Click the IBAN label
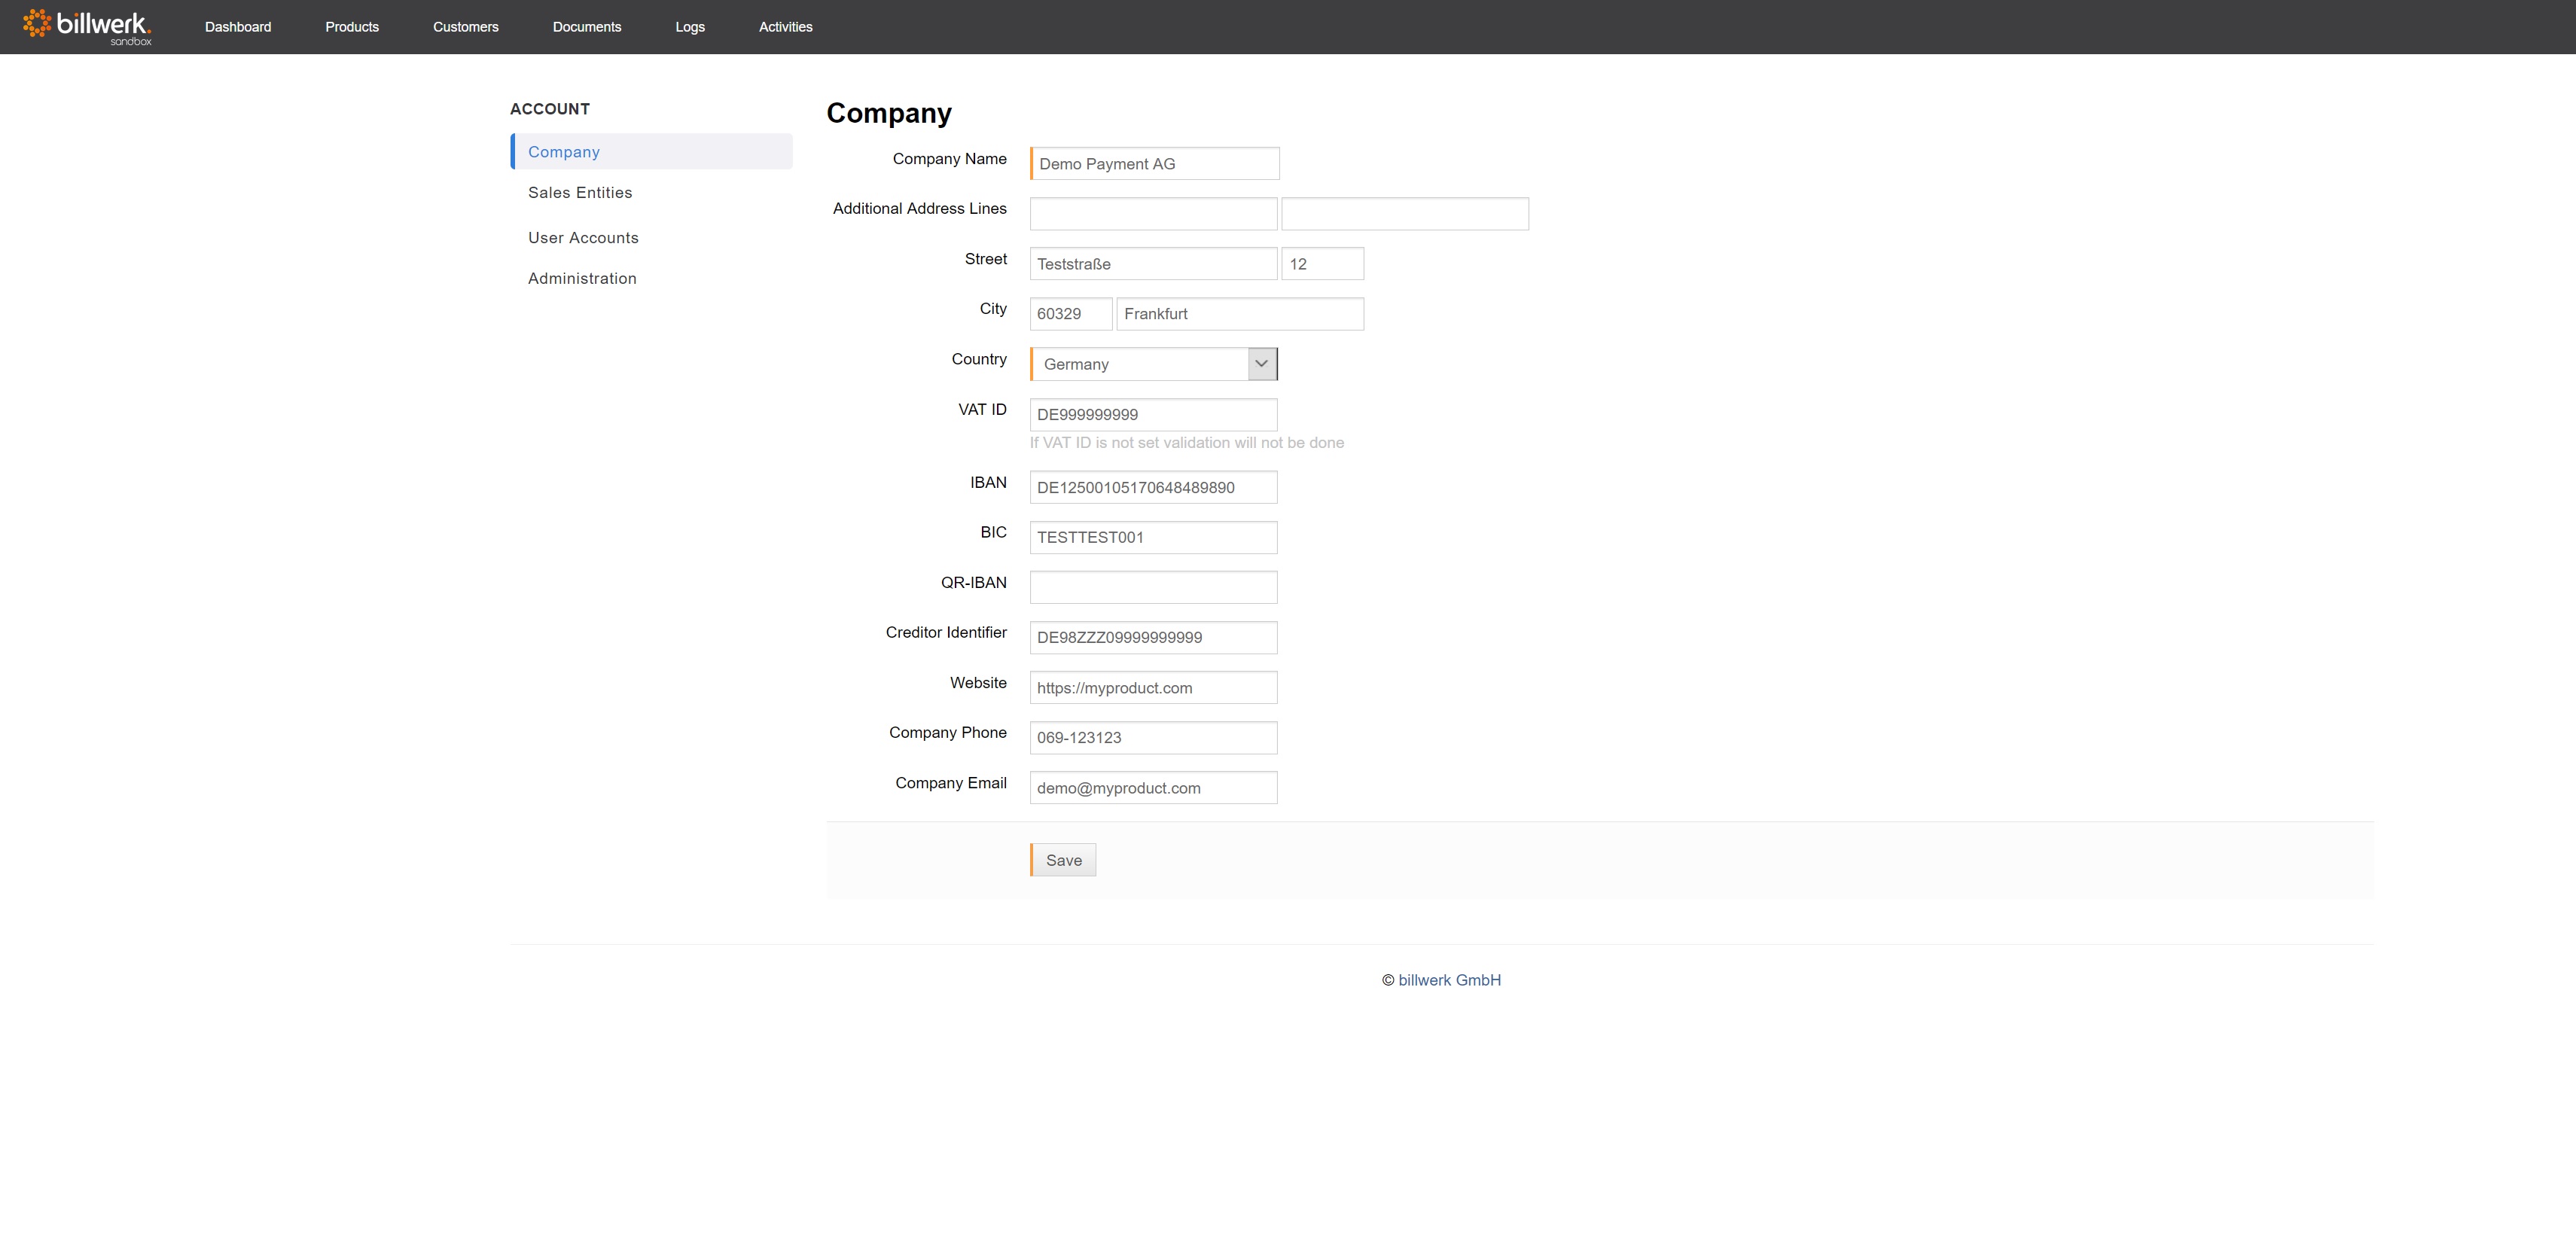2576x1234 pixels. (988, 483)
